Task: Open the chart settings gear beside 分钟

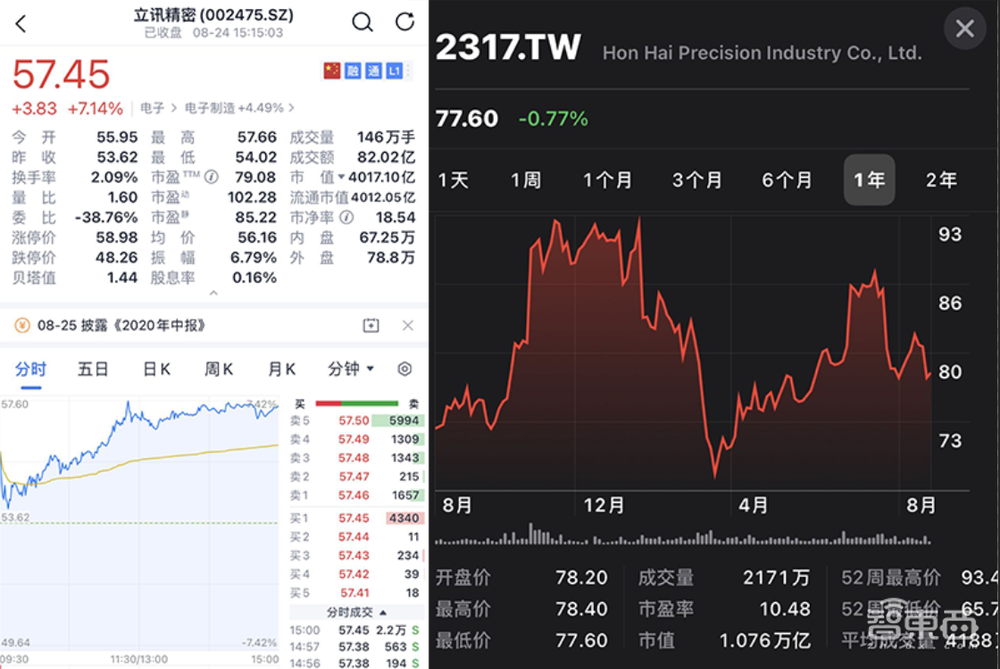Action: click(x=403, y=368)
